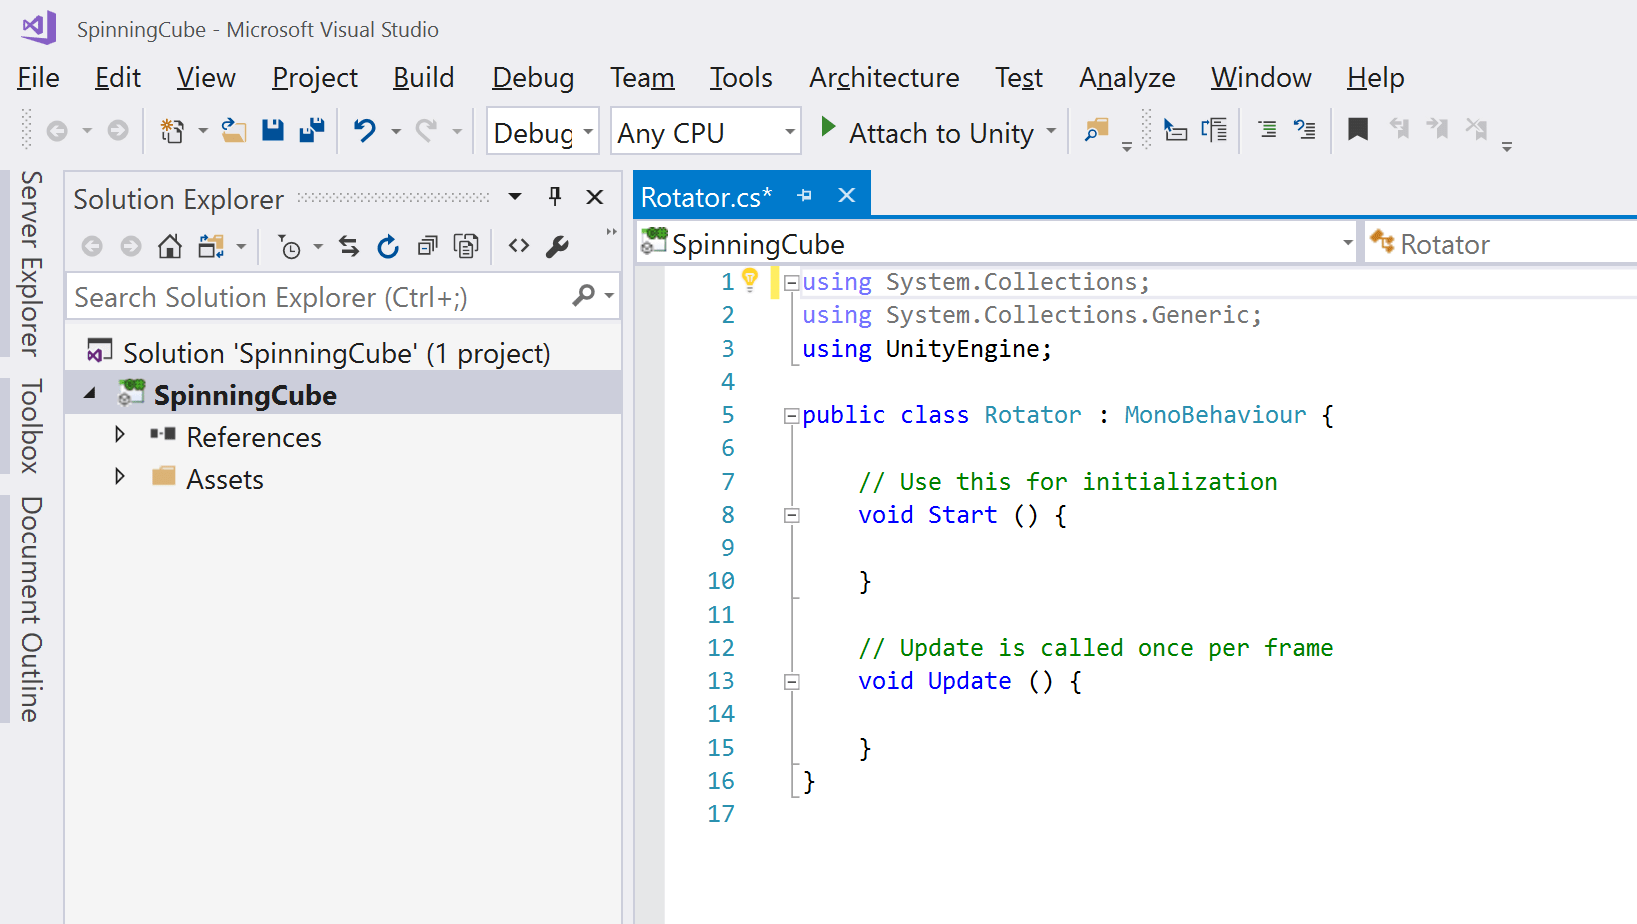Open the Toolbox side tab
The image size is (1637, 924).
[31, 426]
